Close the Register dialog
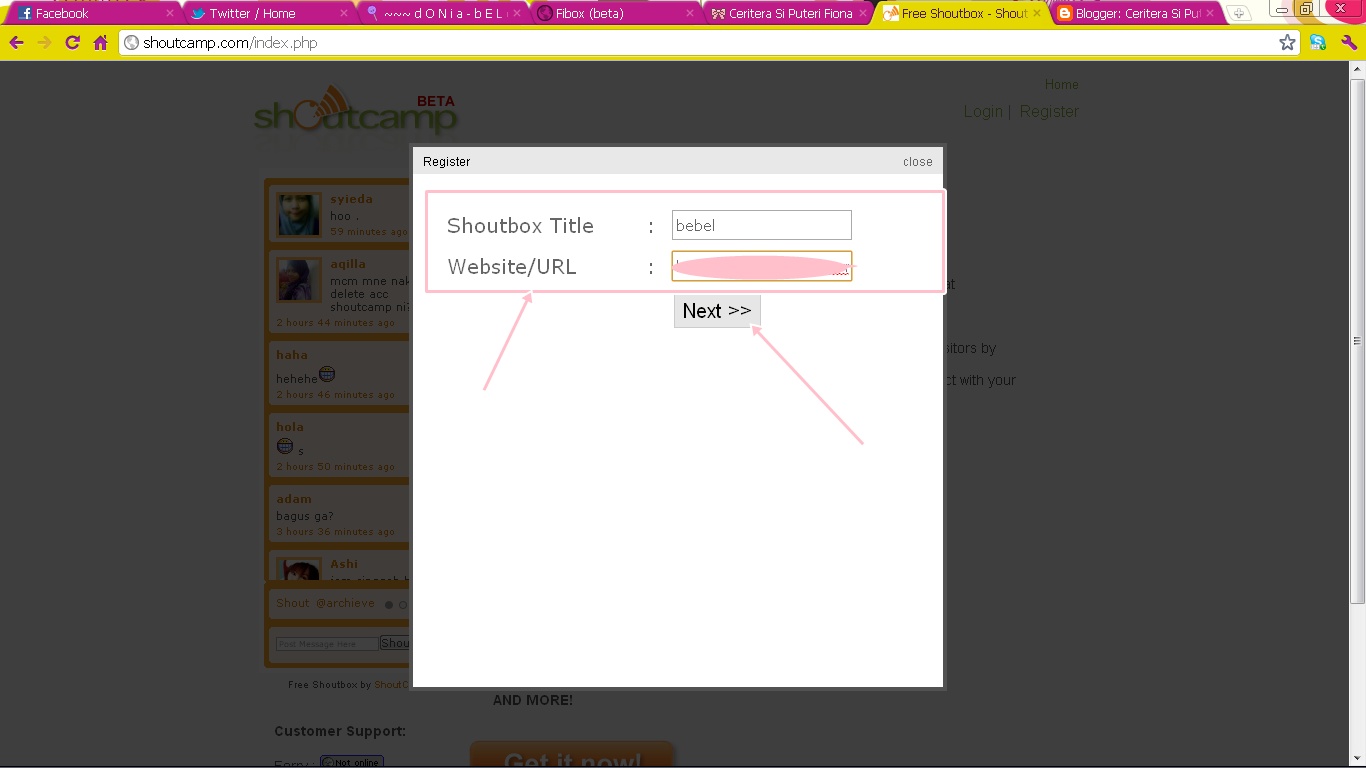The height and width of the screenshot is (768, 1366). 917,161
